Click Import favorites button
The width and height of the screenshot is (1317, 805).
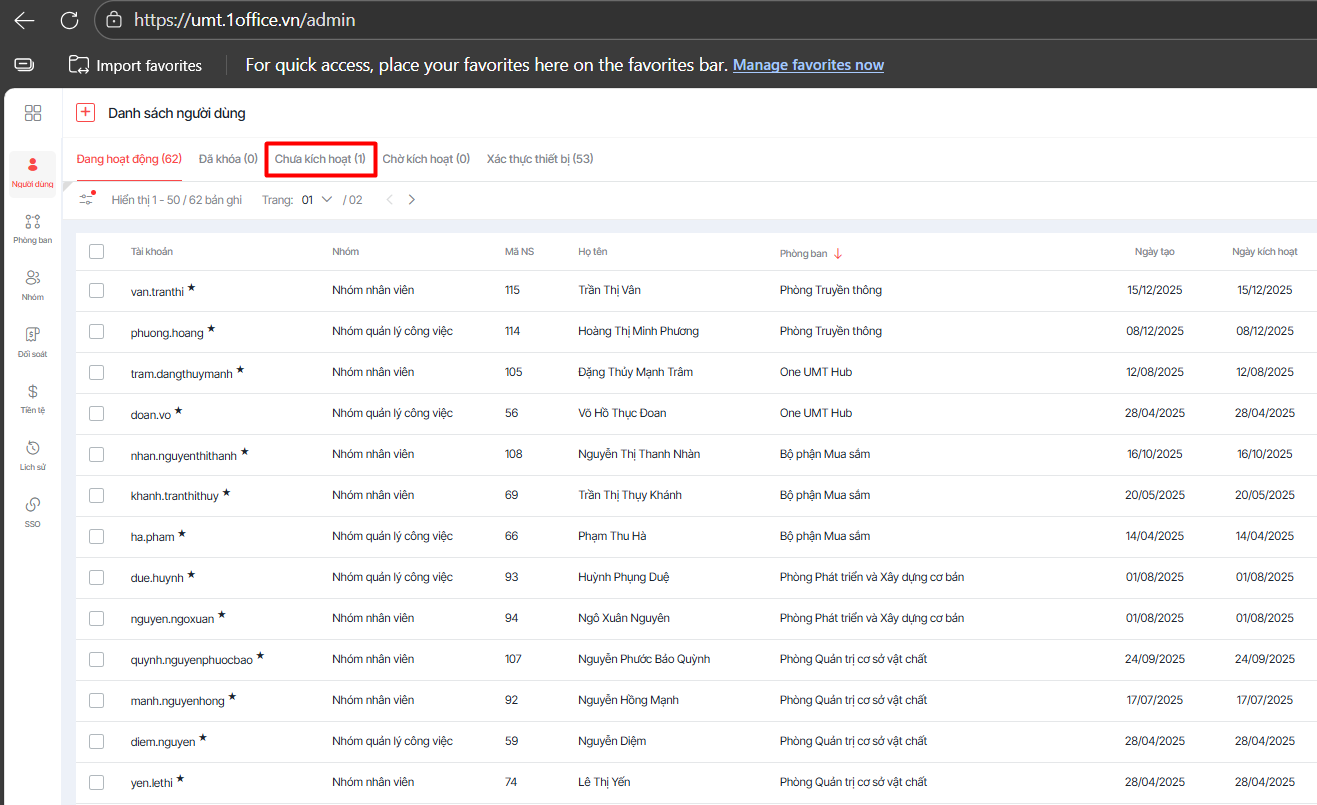click(x=136, y=65)
